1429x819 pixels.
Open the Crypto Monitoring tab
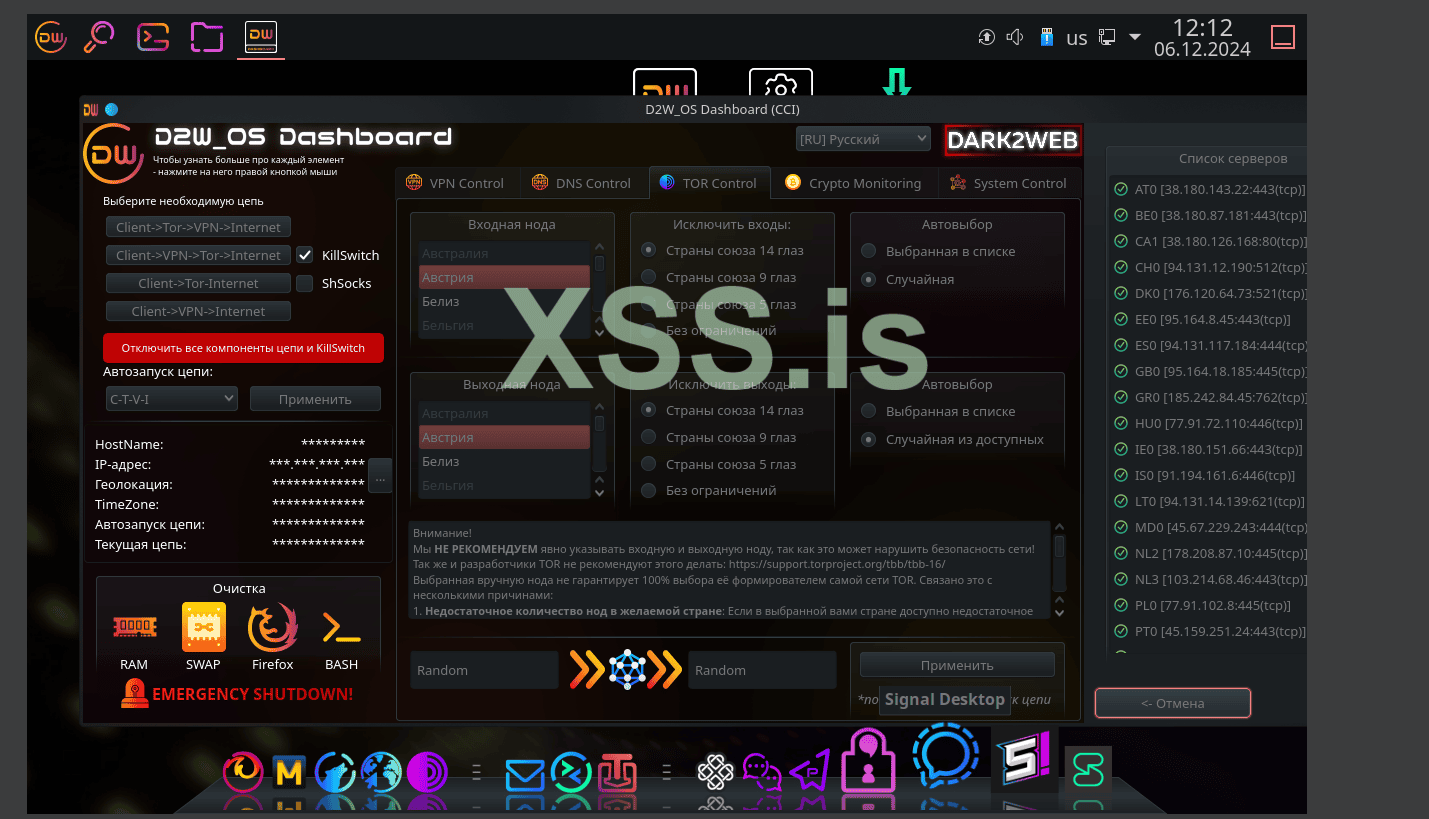click(853, 183)
